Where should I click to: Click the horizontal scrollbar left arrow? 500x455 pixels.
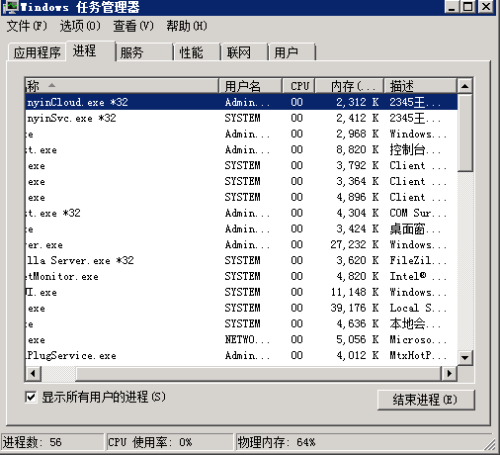click(x=33, y=373)
